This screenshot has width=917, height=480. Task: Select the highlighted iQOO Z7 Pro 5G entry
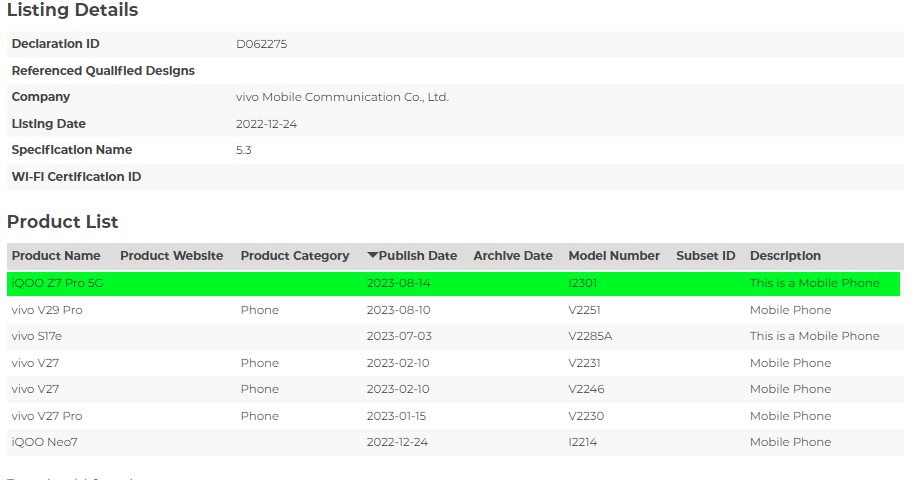point(57,284)
